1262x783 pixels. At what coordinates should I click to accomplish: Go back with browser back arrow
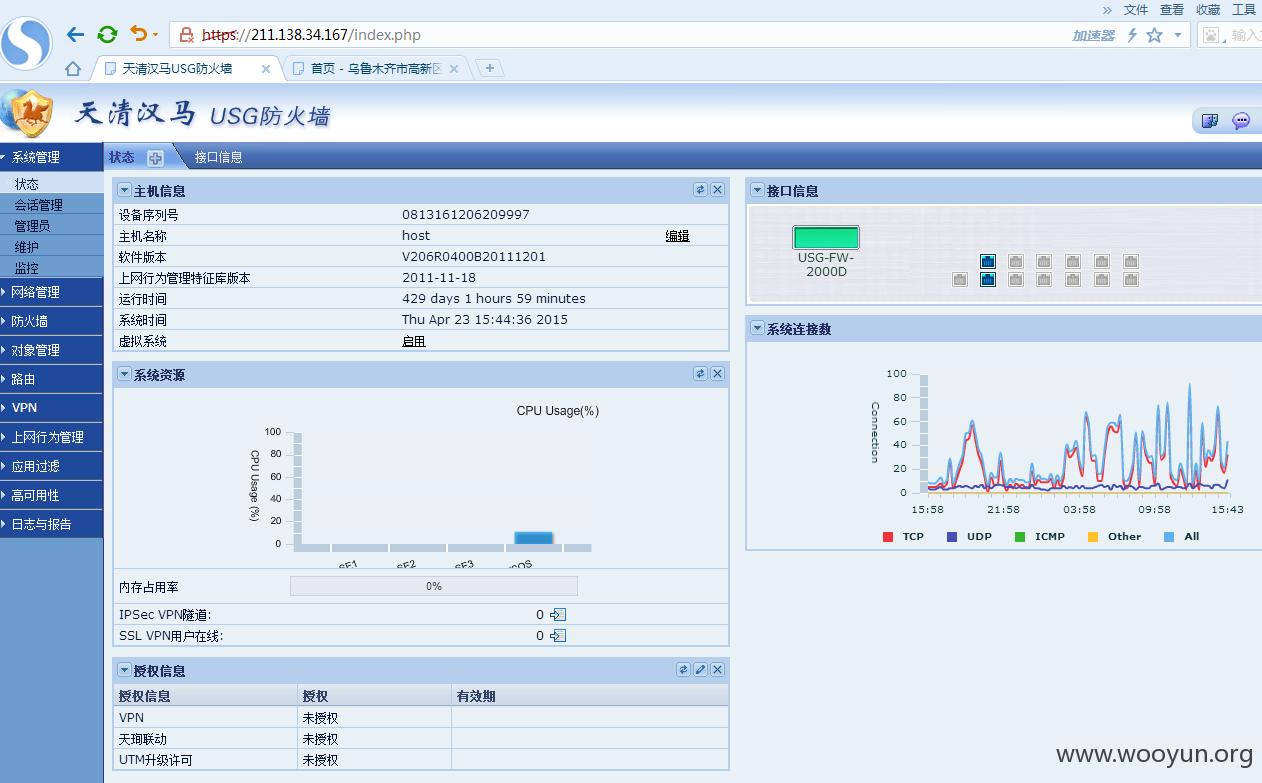tap(75, 35)
